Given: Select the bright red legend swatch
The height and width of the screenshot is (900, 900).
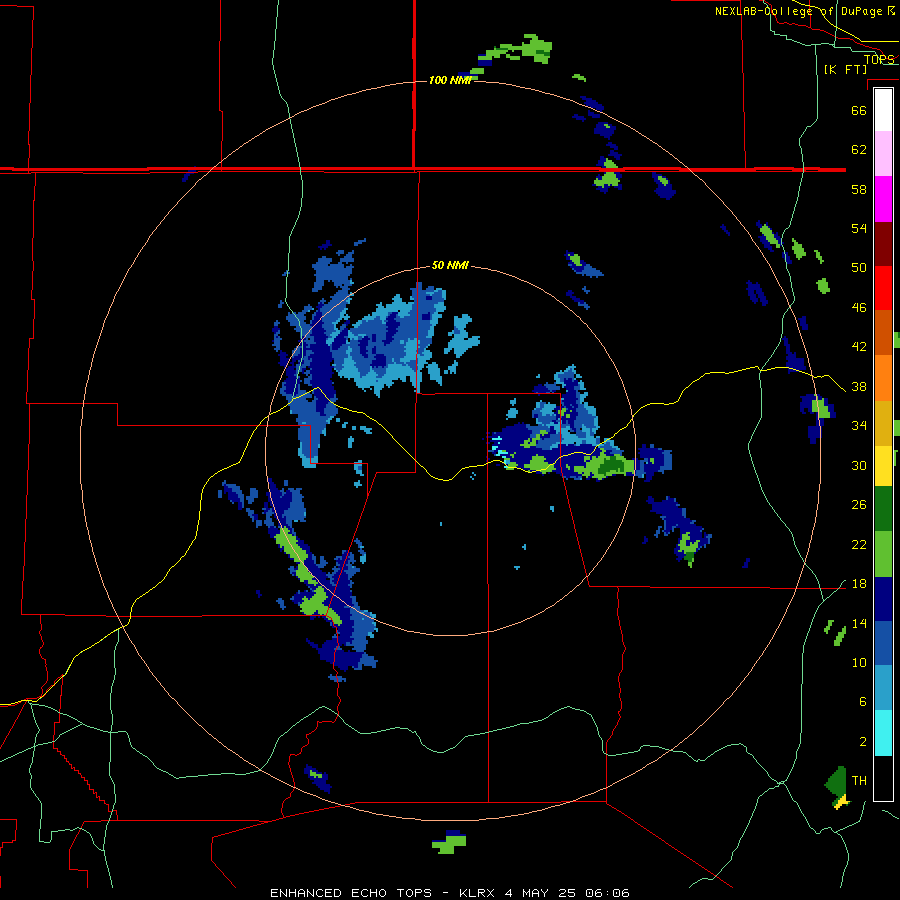Looking at the screenshot, I should [883, 288].
